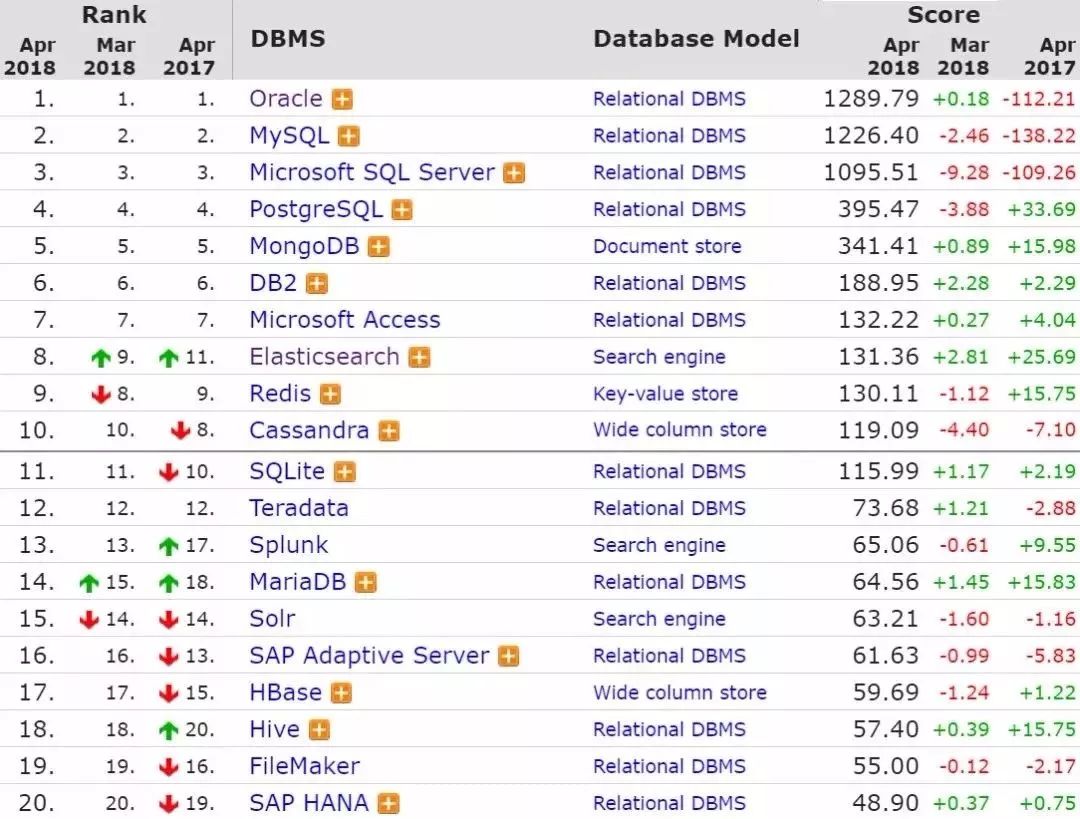Click the plus icon beside Redis
Screen dimensions: 1080x819
(330, 395)
